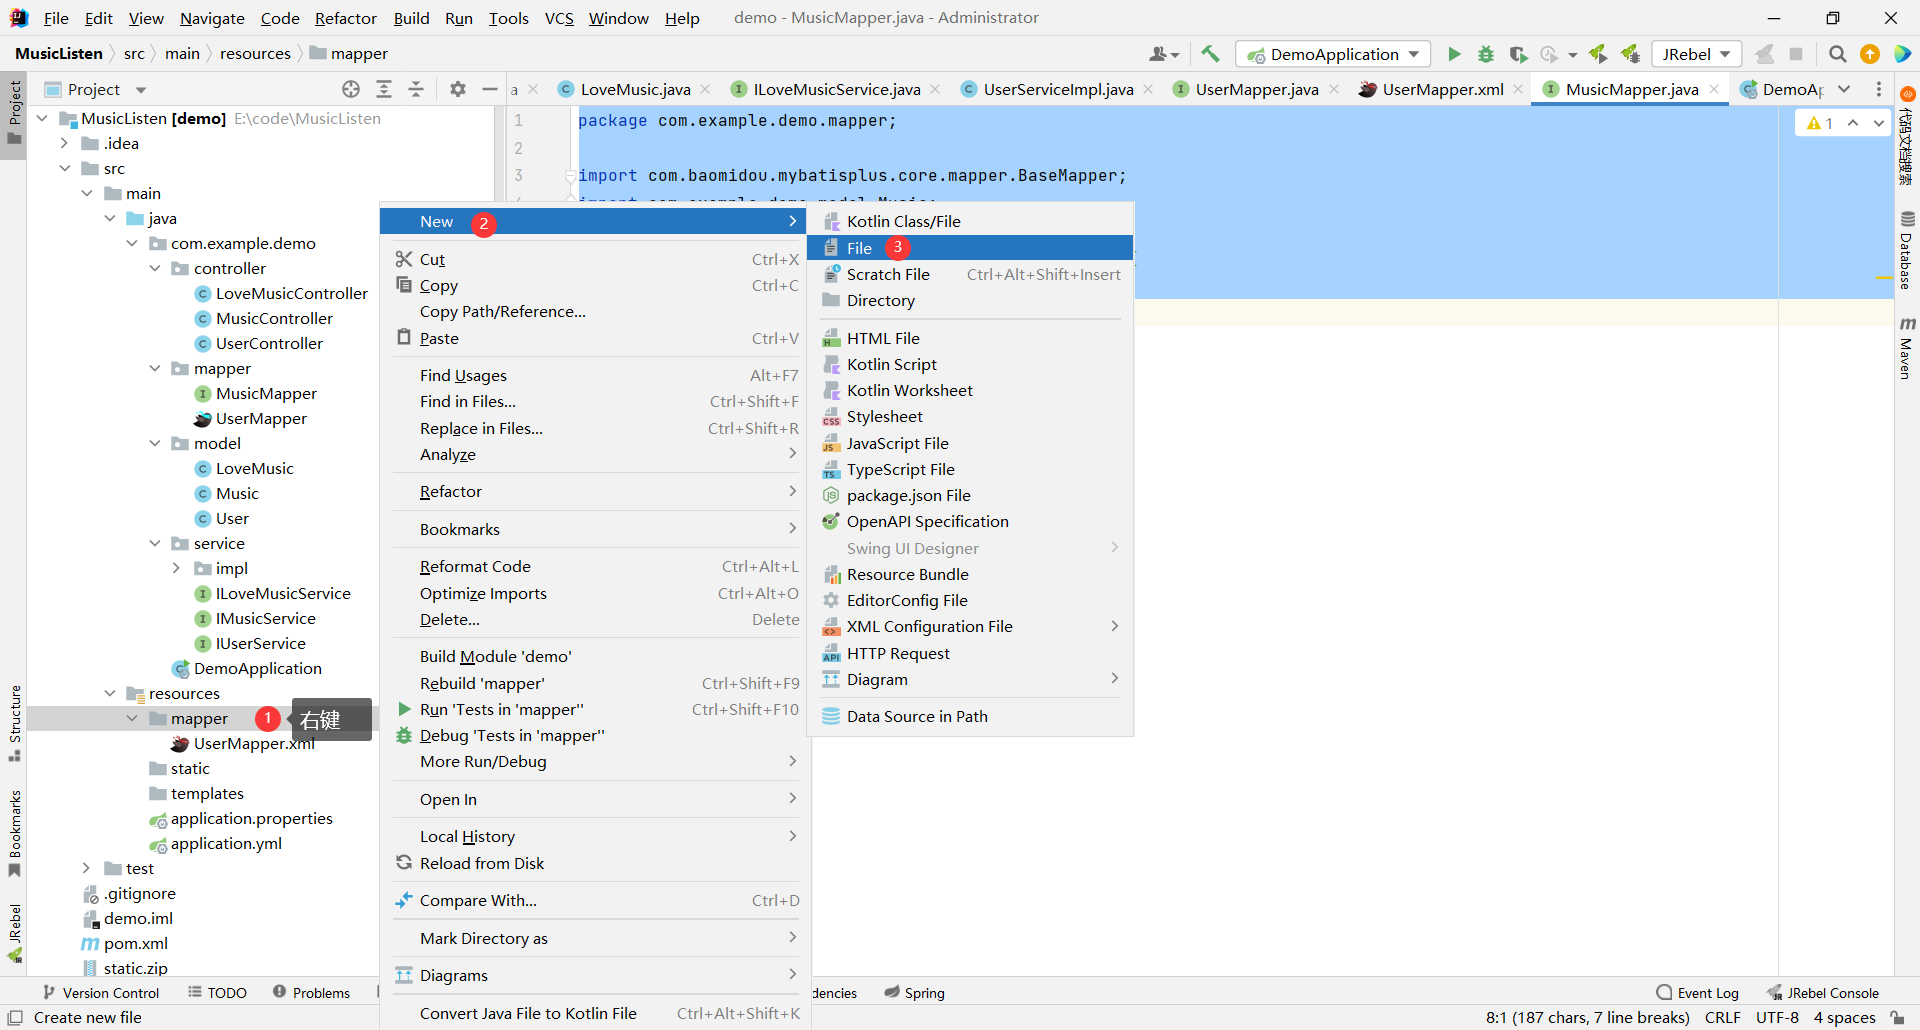The width and height of the screenshot is (1920, 1030).
Task: Open the Problems tool window
Action: pyautogui.click(x=312, y=993)
